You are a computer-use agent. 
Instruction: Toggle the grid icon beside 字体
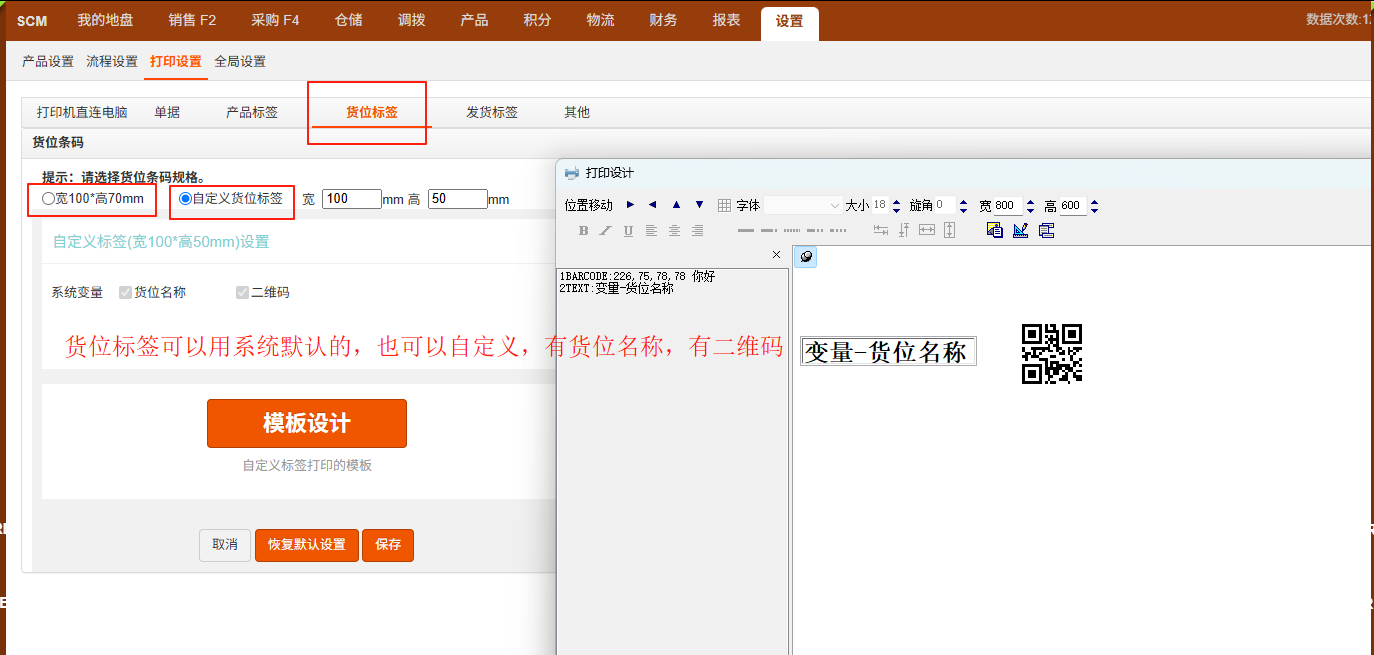click(x=725, y=205)
